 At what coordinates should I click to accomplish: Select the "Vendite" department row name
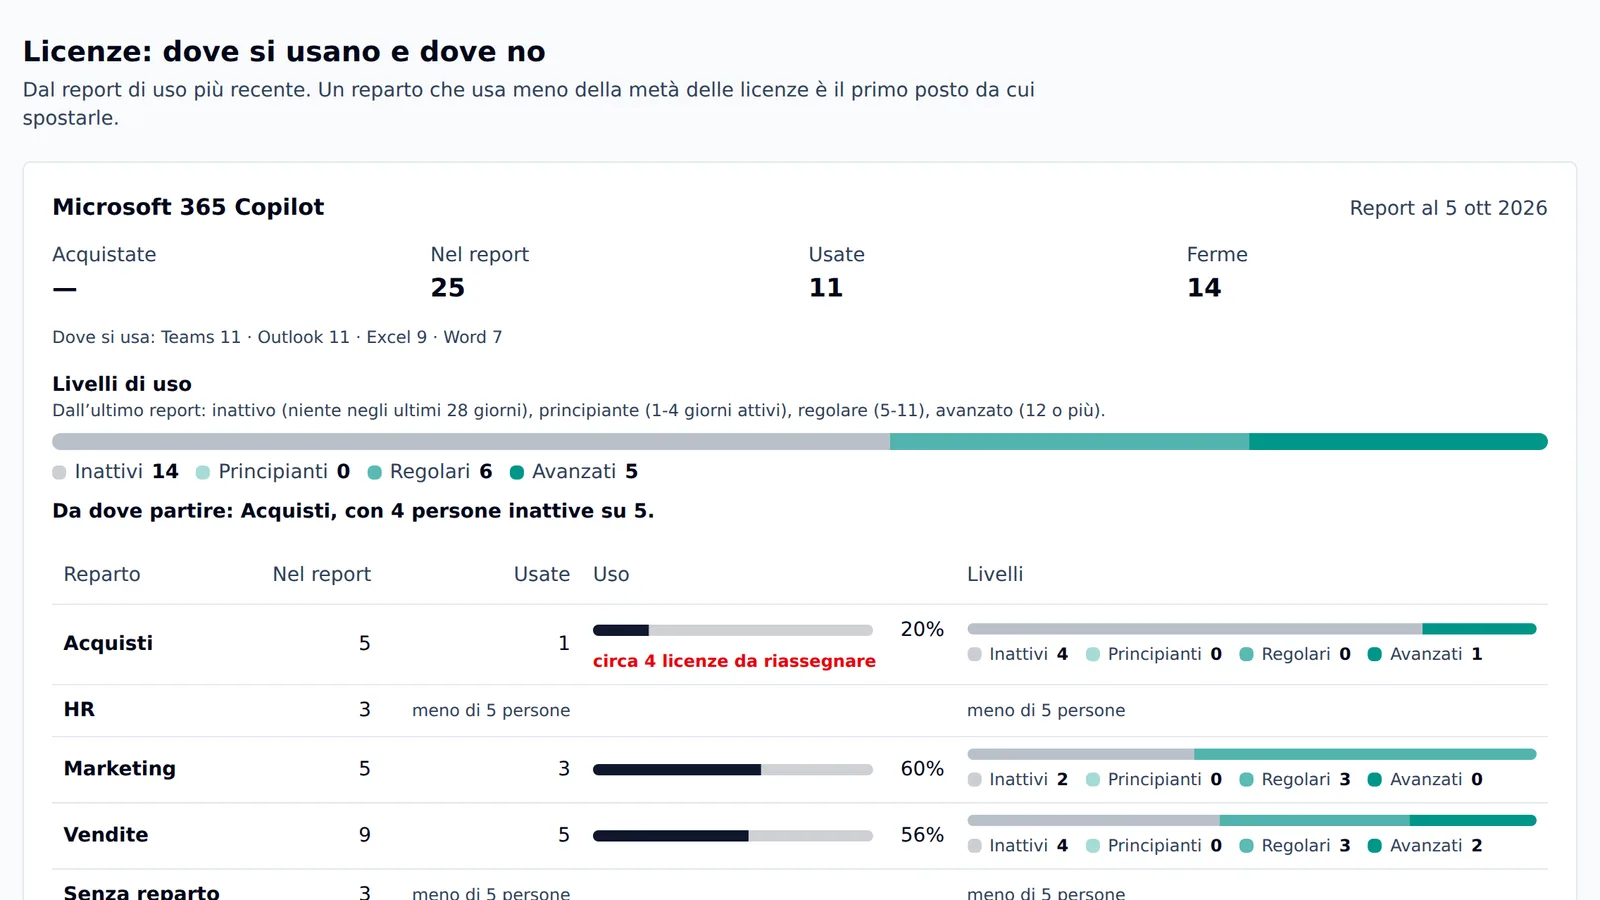point(105,834)
